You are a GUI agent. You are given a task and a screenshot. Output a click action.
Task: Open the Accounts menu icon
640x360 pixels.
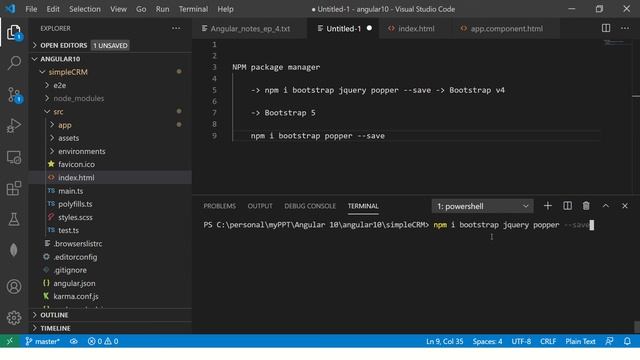(14, 287)
